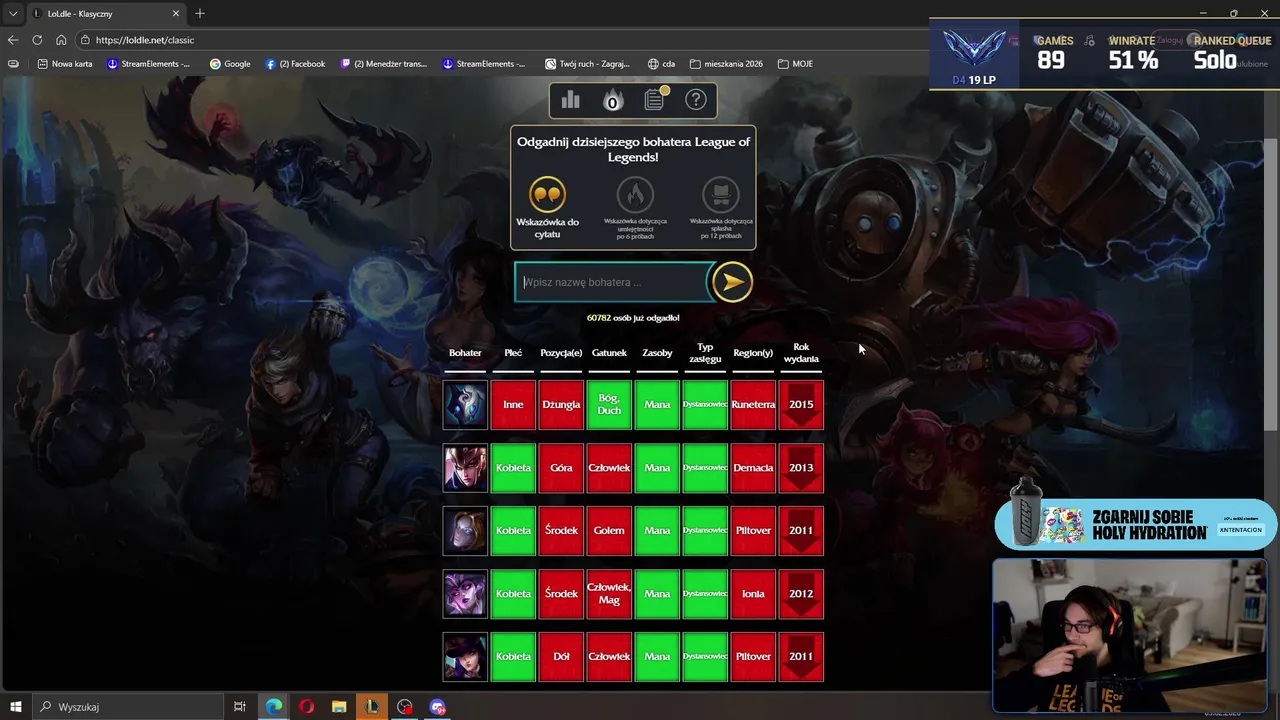Screen dimensions: 1280x720
Task: Submit guess with the yellow arrow button
Action: pos(731,282)
